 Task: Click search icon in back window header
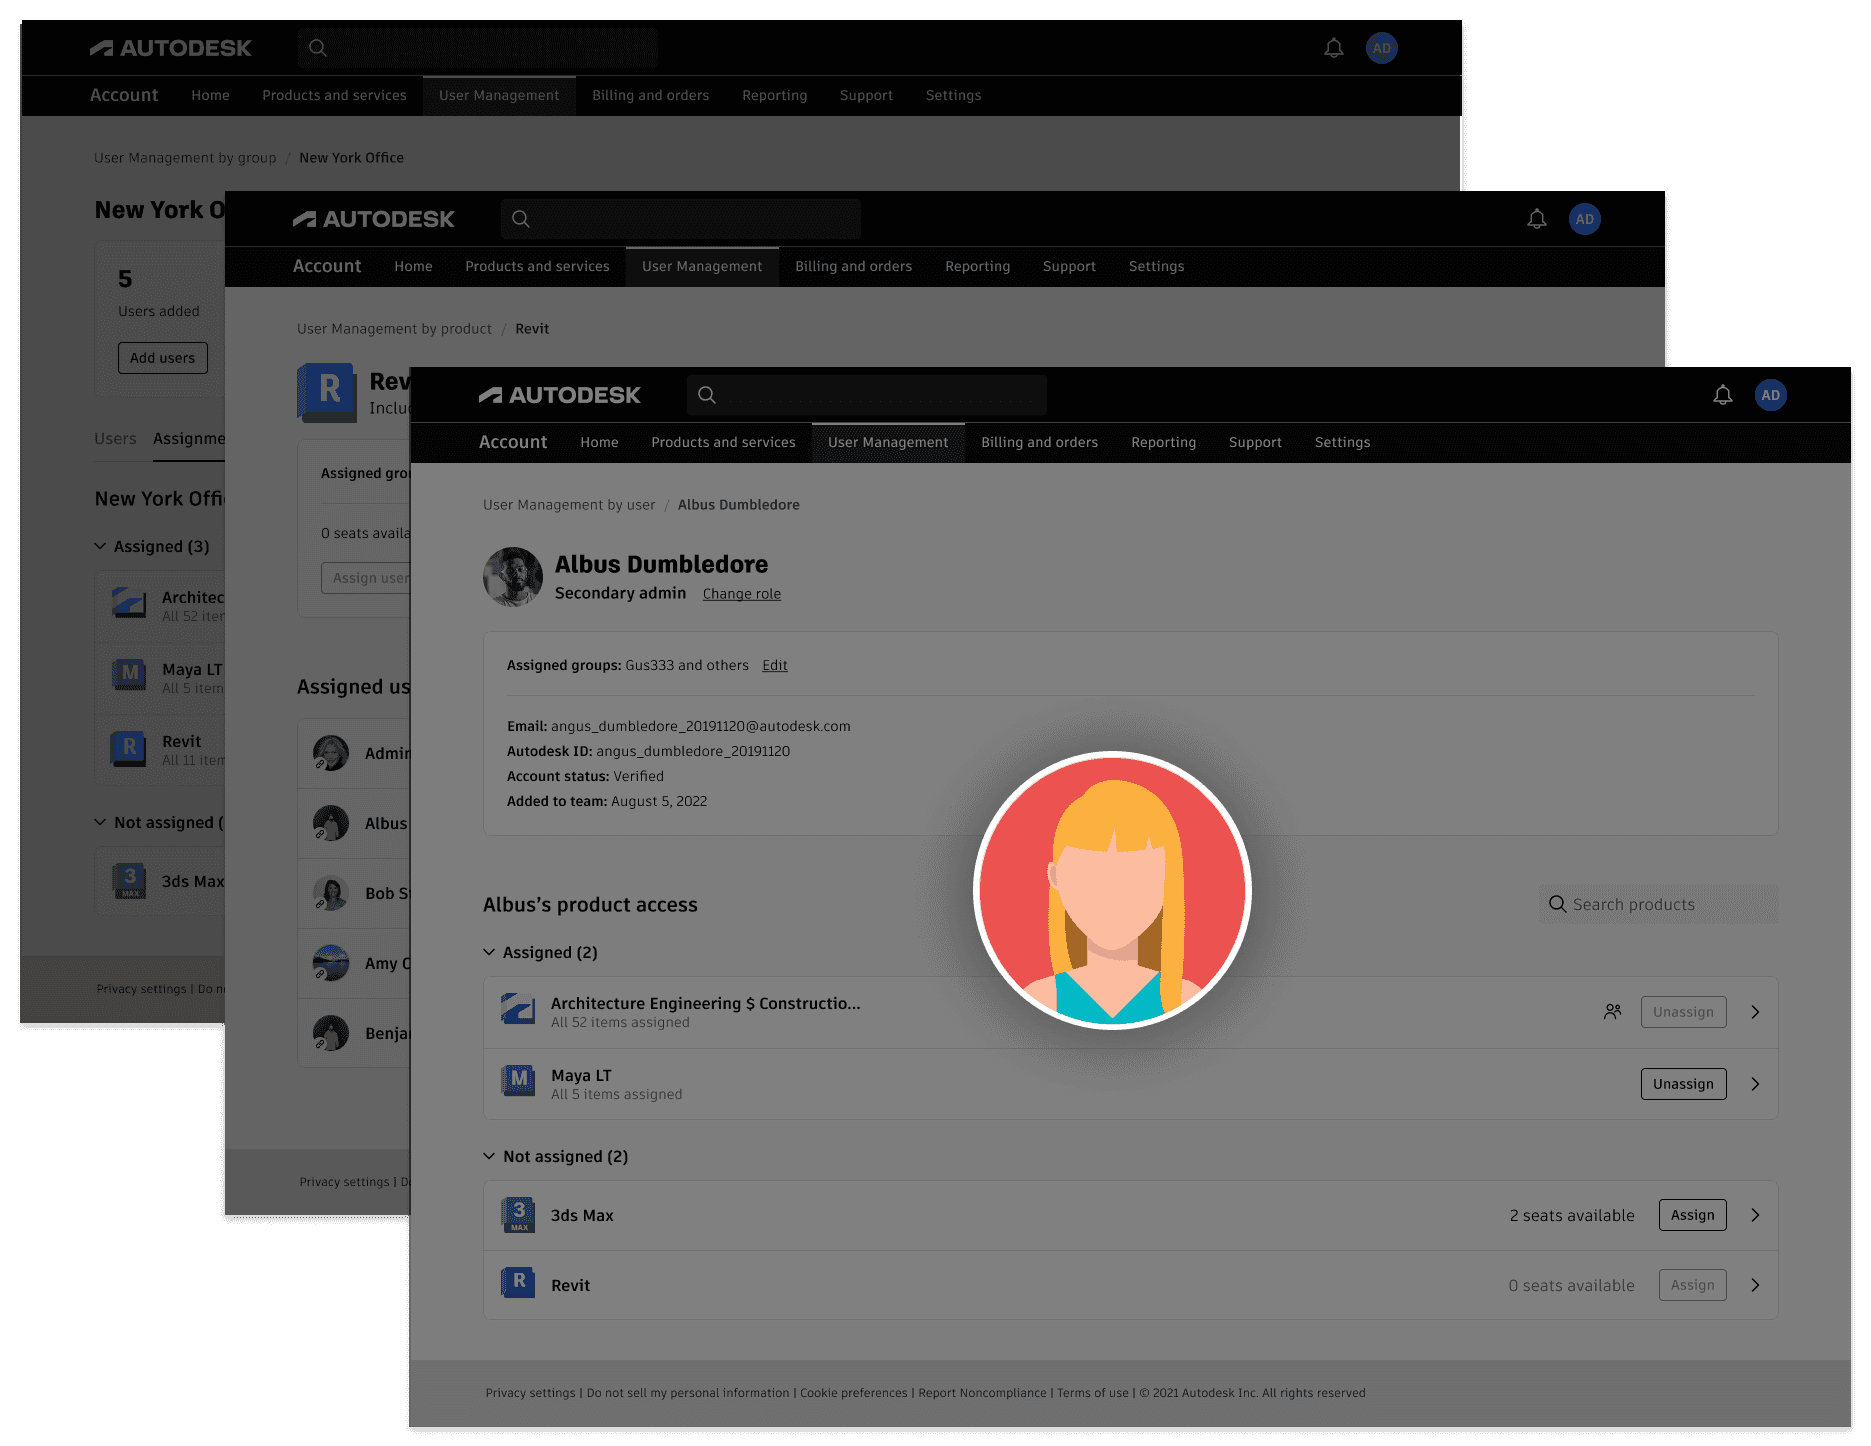318,48
